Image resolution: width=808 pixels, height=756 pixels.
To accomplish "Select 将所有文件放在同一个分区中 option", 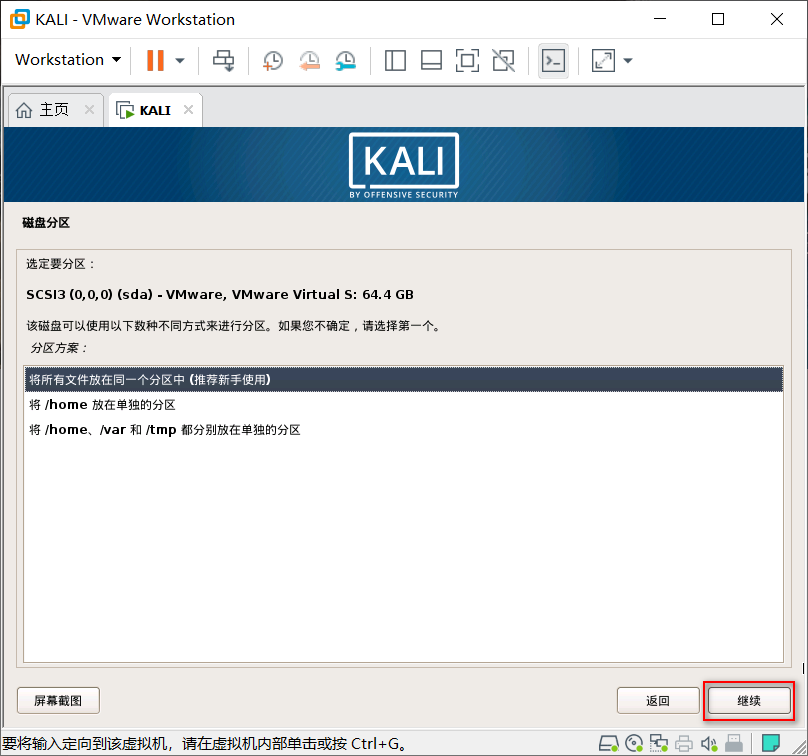I will coord(403,380).
